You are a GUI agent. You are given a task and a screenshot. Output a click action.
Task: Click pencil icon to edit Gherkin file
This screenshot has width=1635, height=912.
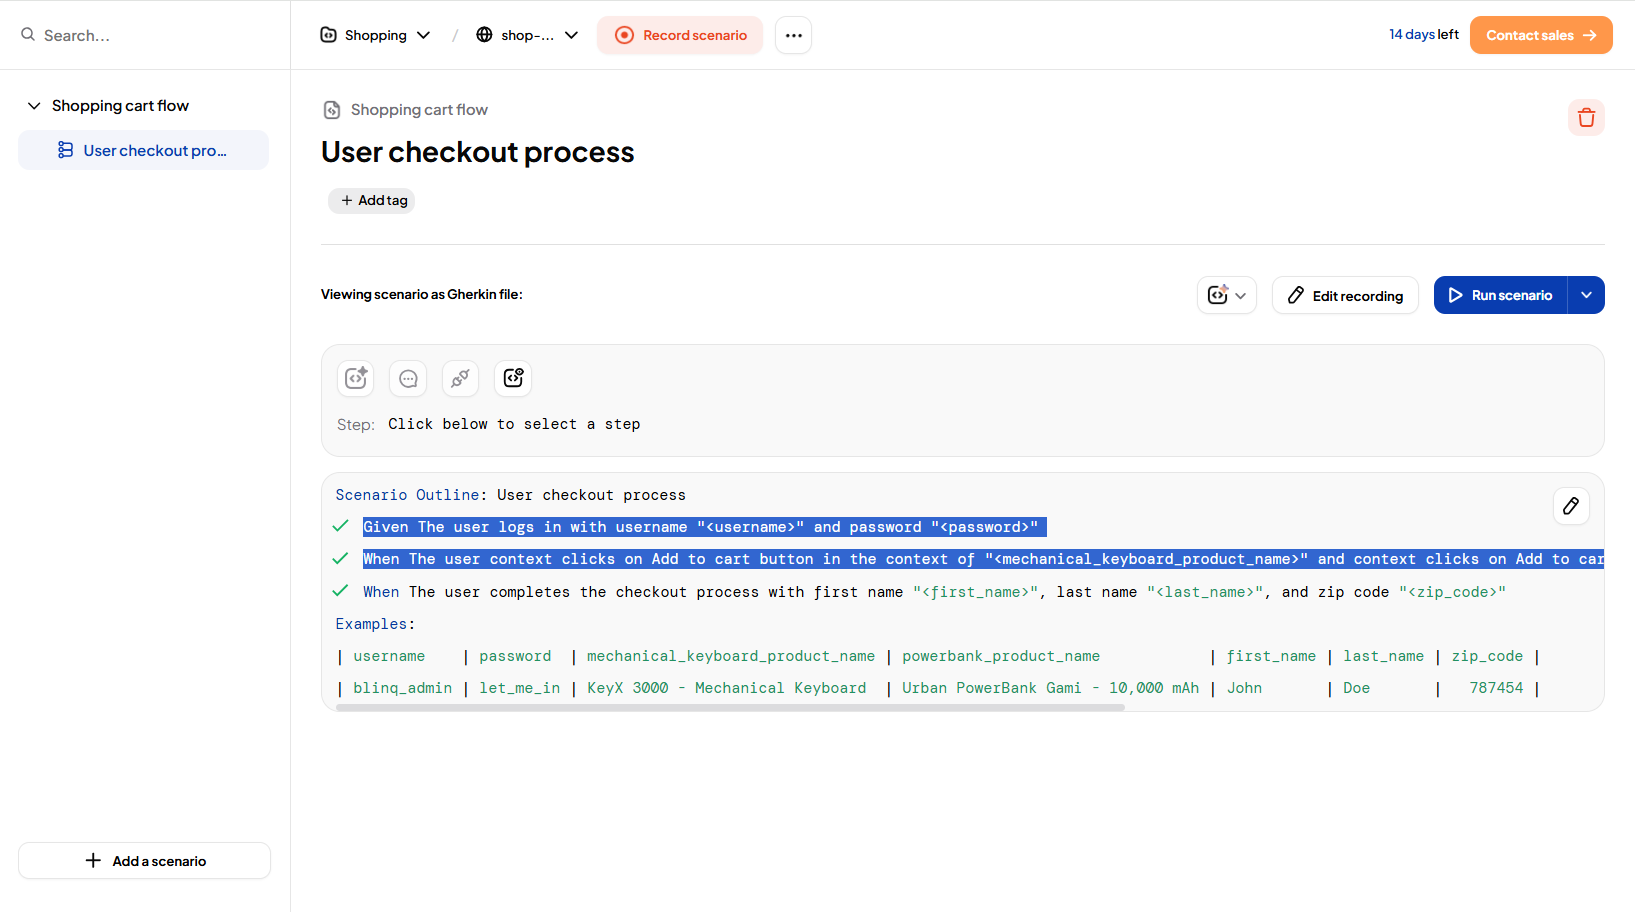[x=1570, y=506]
